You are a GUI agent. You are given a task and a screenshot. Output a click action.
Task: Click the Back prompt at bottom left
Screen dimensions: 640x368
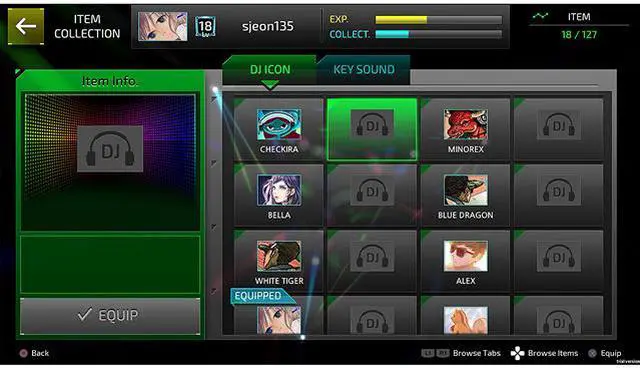tap(35, 353)
